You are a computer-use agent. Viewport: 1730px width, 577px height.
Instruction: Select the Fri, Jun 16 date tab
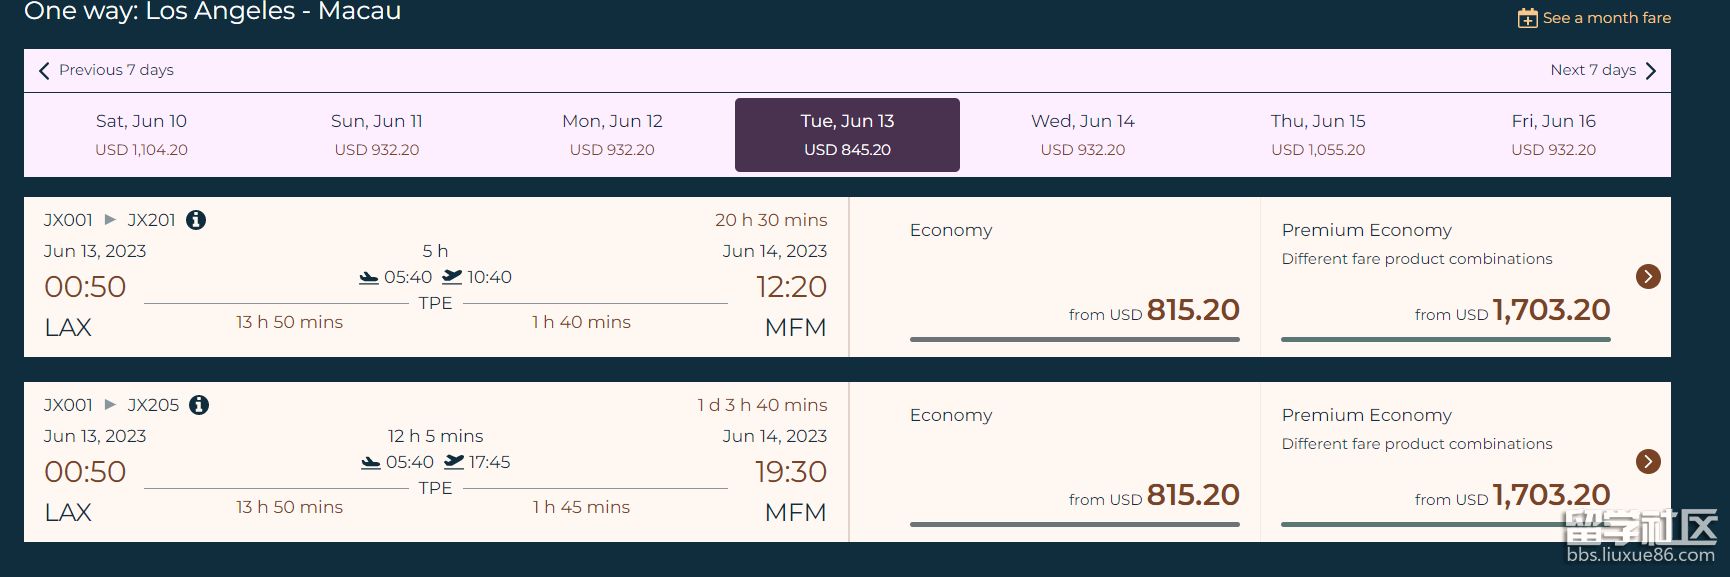point(1553,135)
